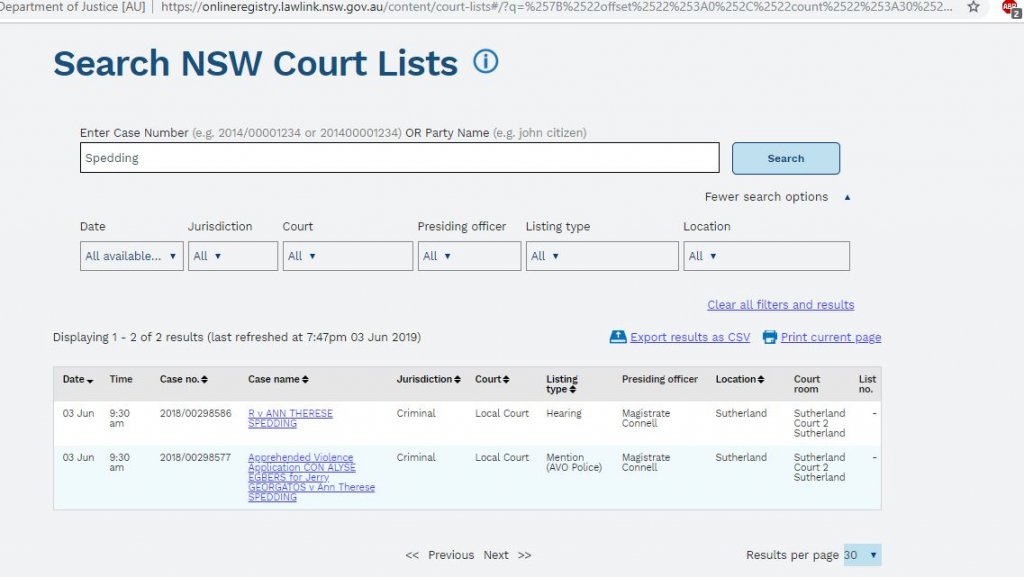Open the Presiding officer dropdown
The height and width of the screenshot is (577, 1024).
click(468, 256)
